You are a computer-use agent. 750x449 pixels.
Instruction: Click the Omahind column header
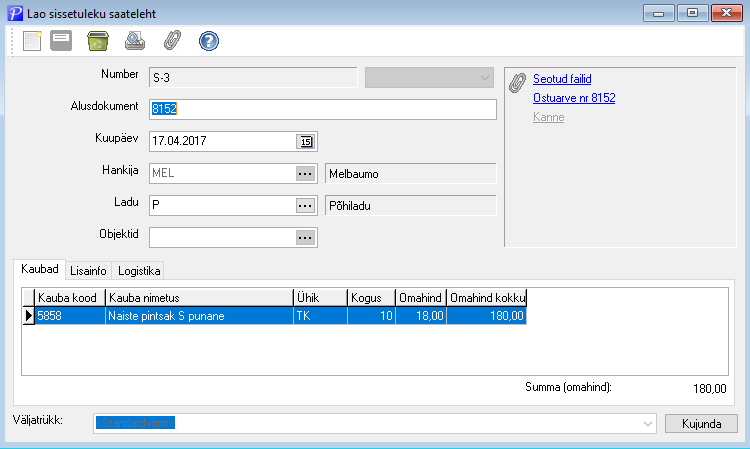tap(421, 298)
